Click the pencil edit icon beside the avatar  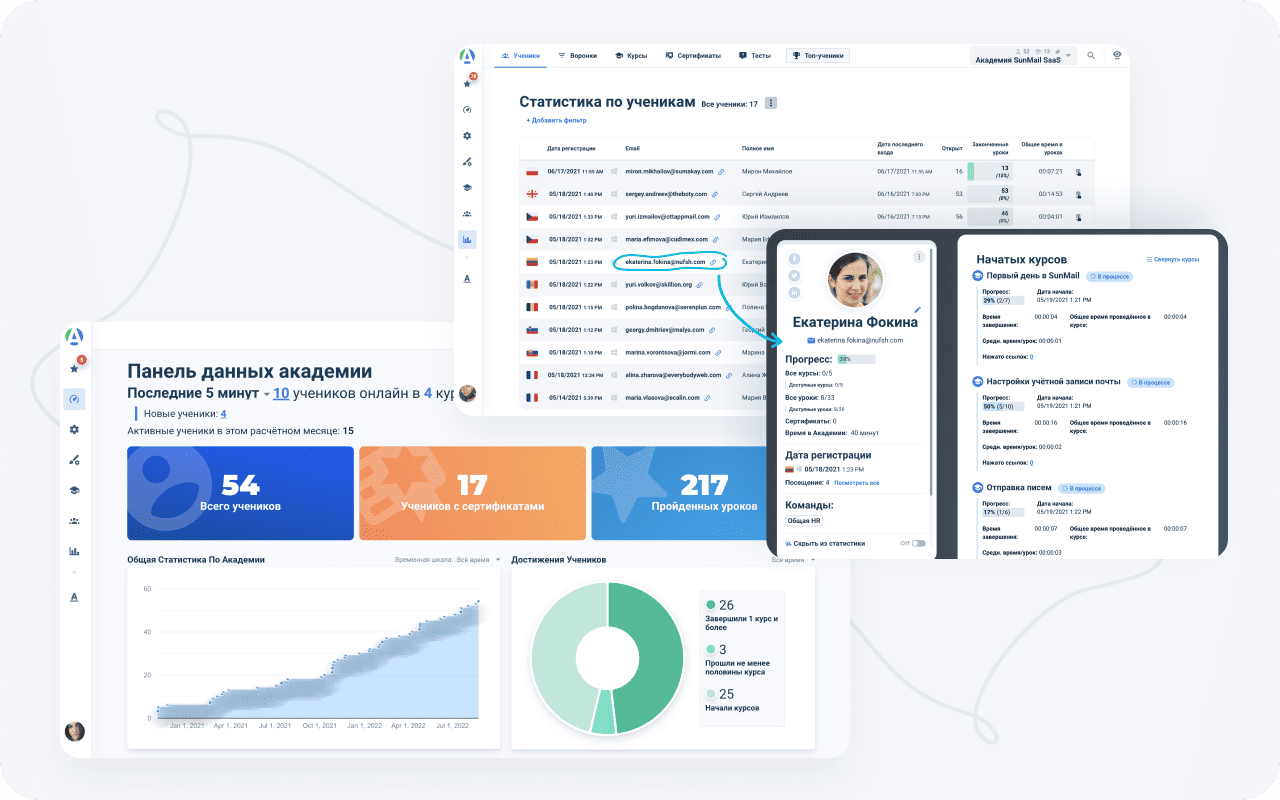[918, 310]
